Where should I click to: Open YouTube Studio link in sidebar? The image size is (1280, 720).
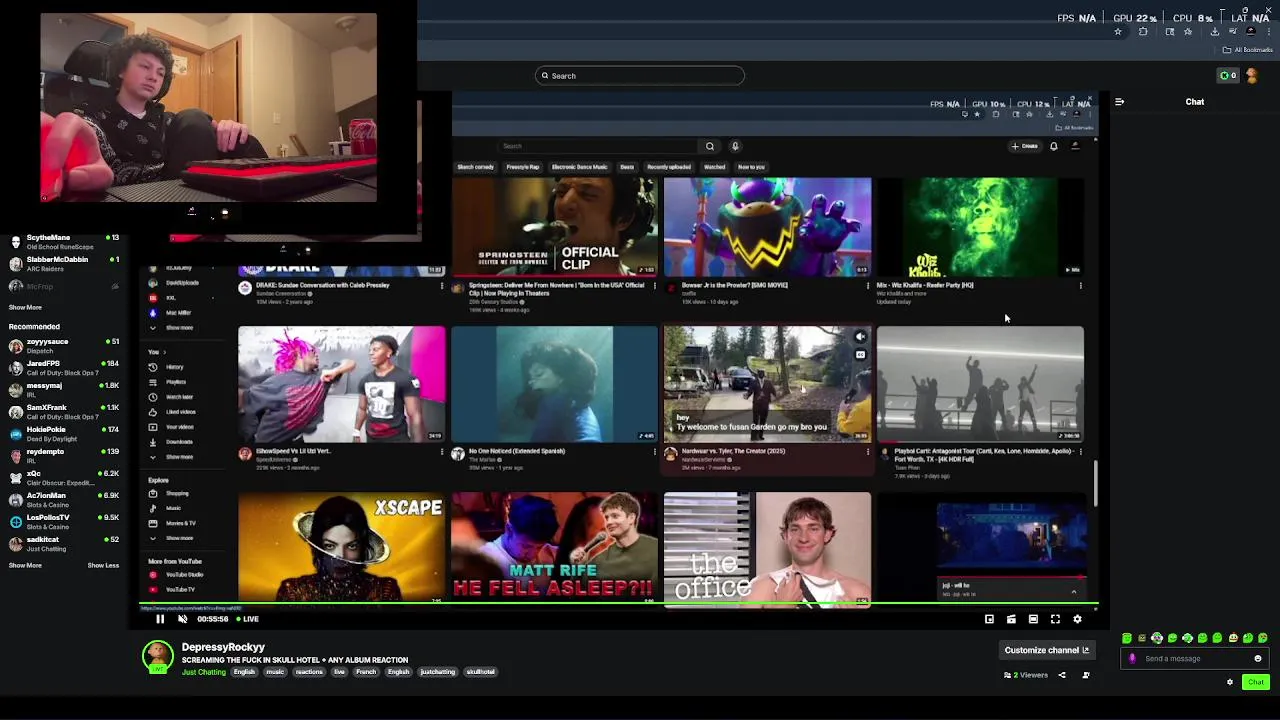pyautogui.click(x=183, y=575)
